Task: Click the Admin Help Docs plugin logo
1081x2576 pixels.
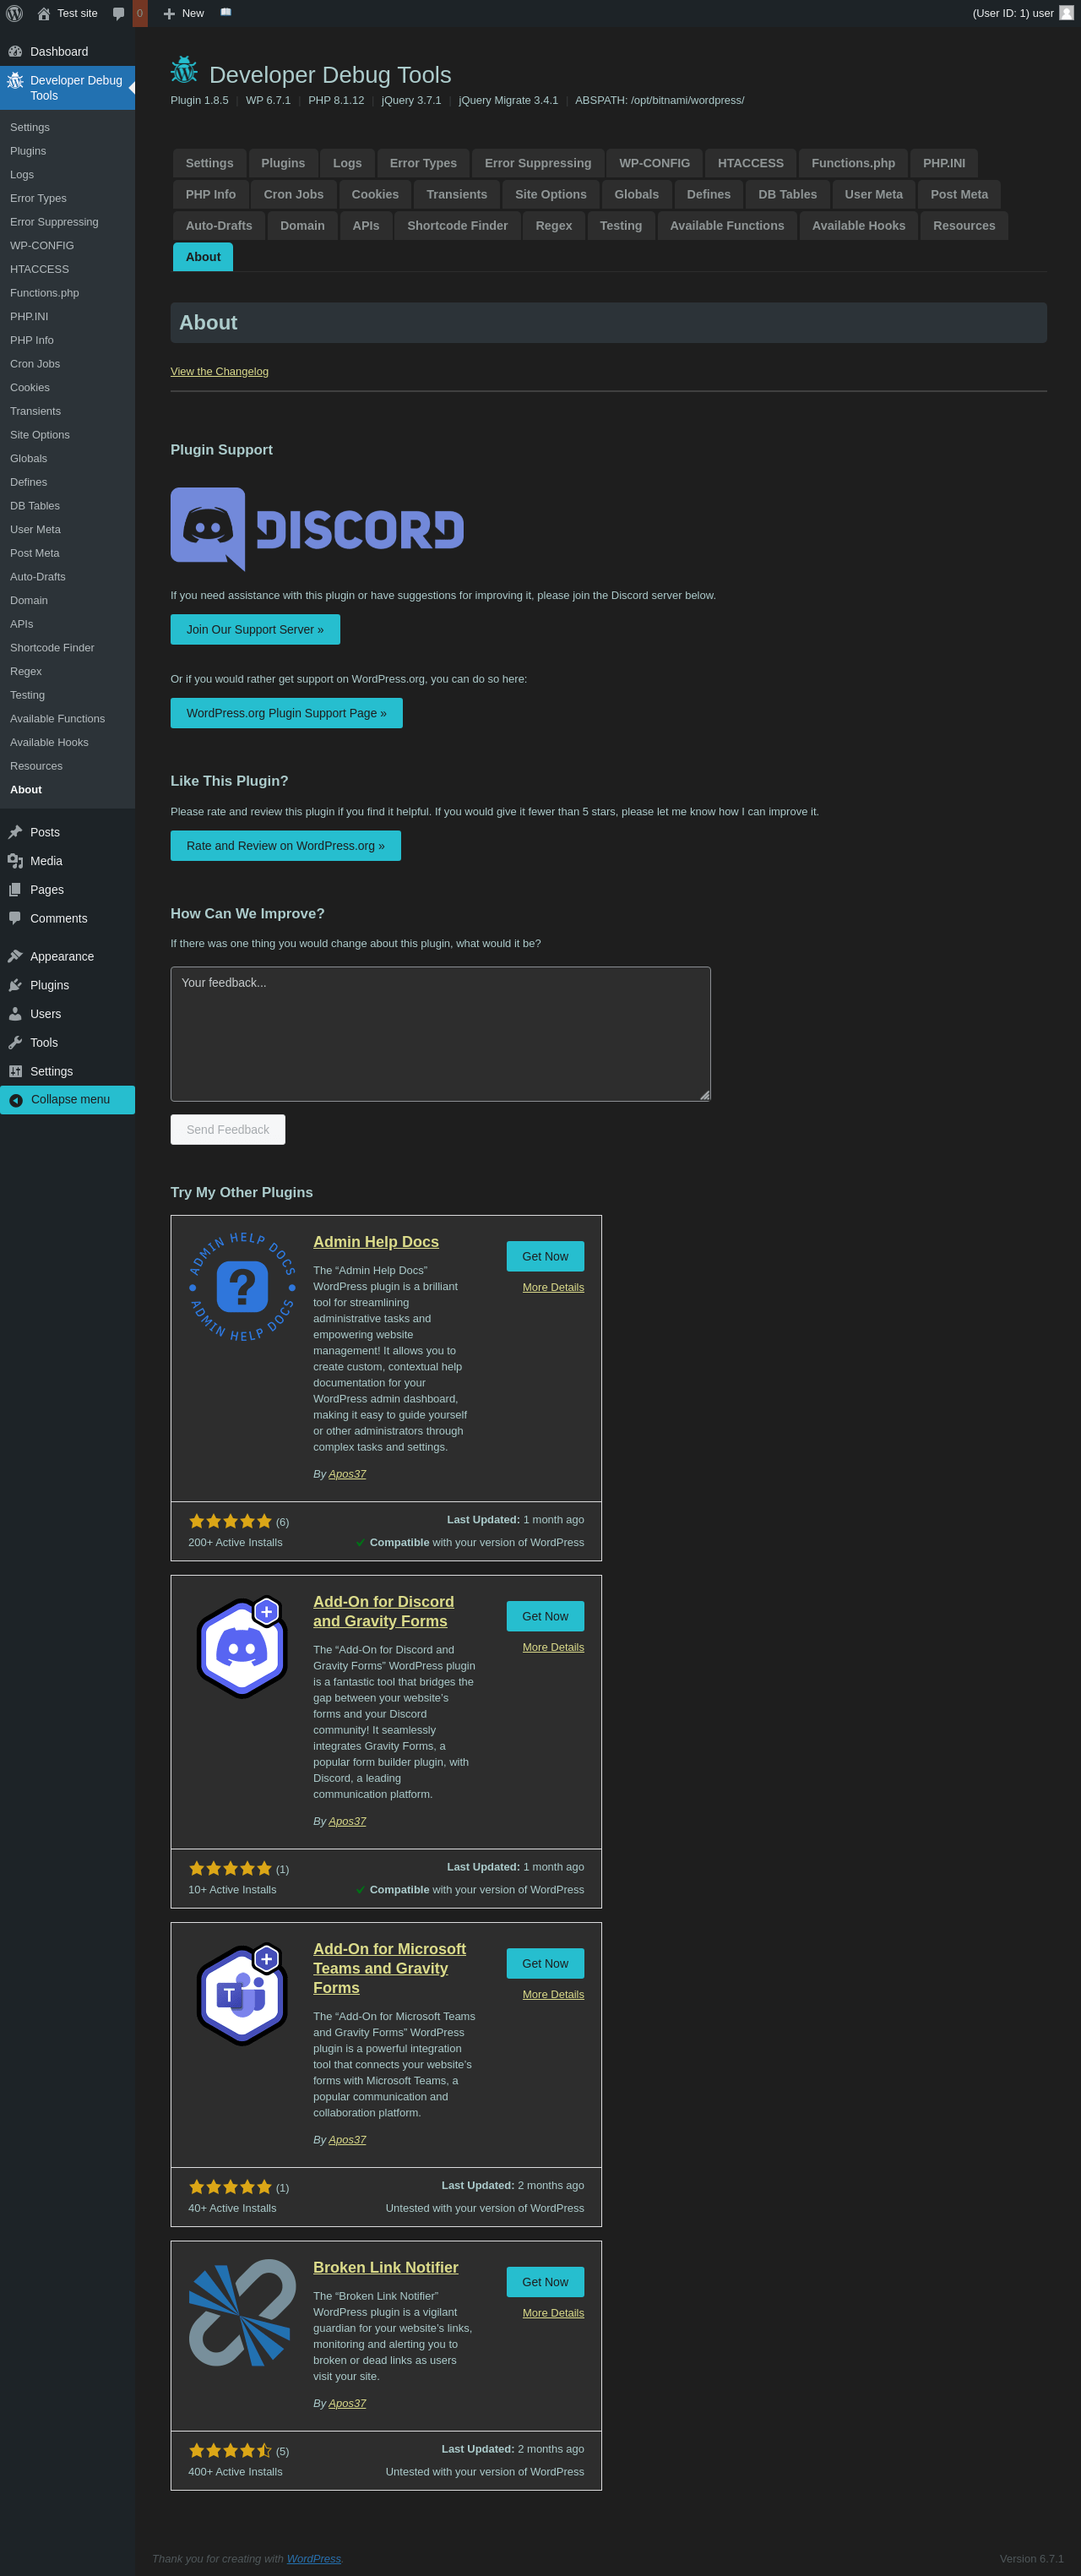Action: 242,1287
